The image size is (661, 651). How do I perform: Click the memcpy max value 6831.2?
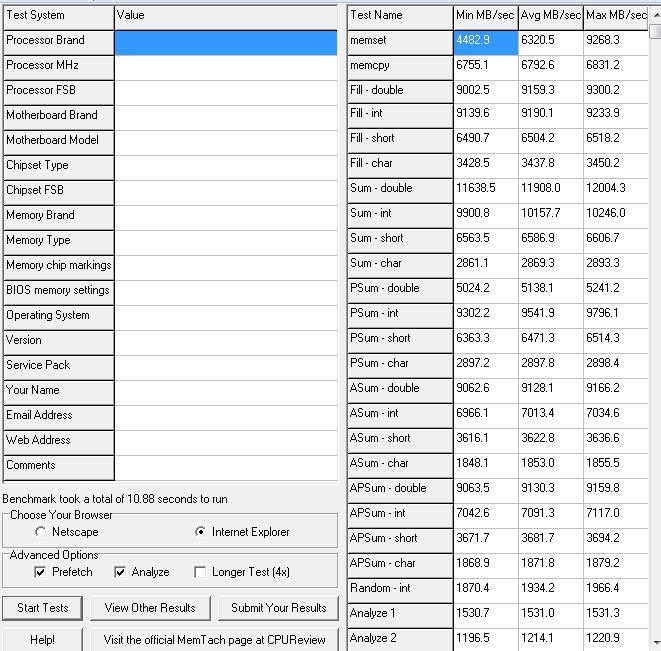click(x=616, y=68)
